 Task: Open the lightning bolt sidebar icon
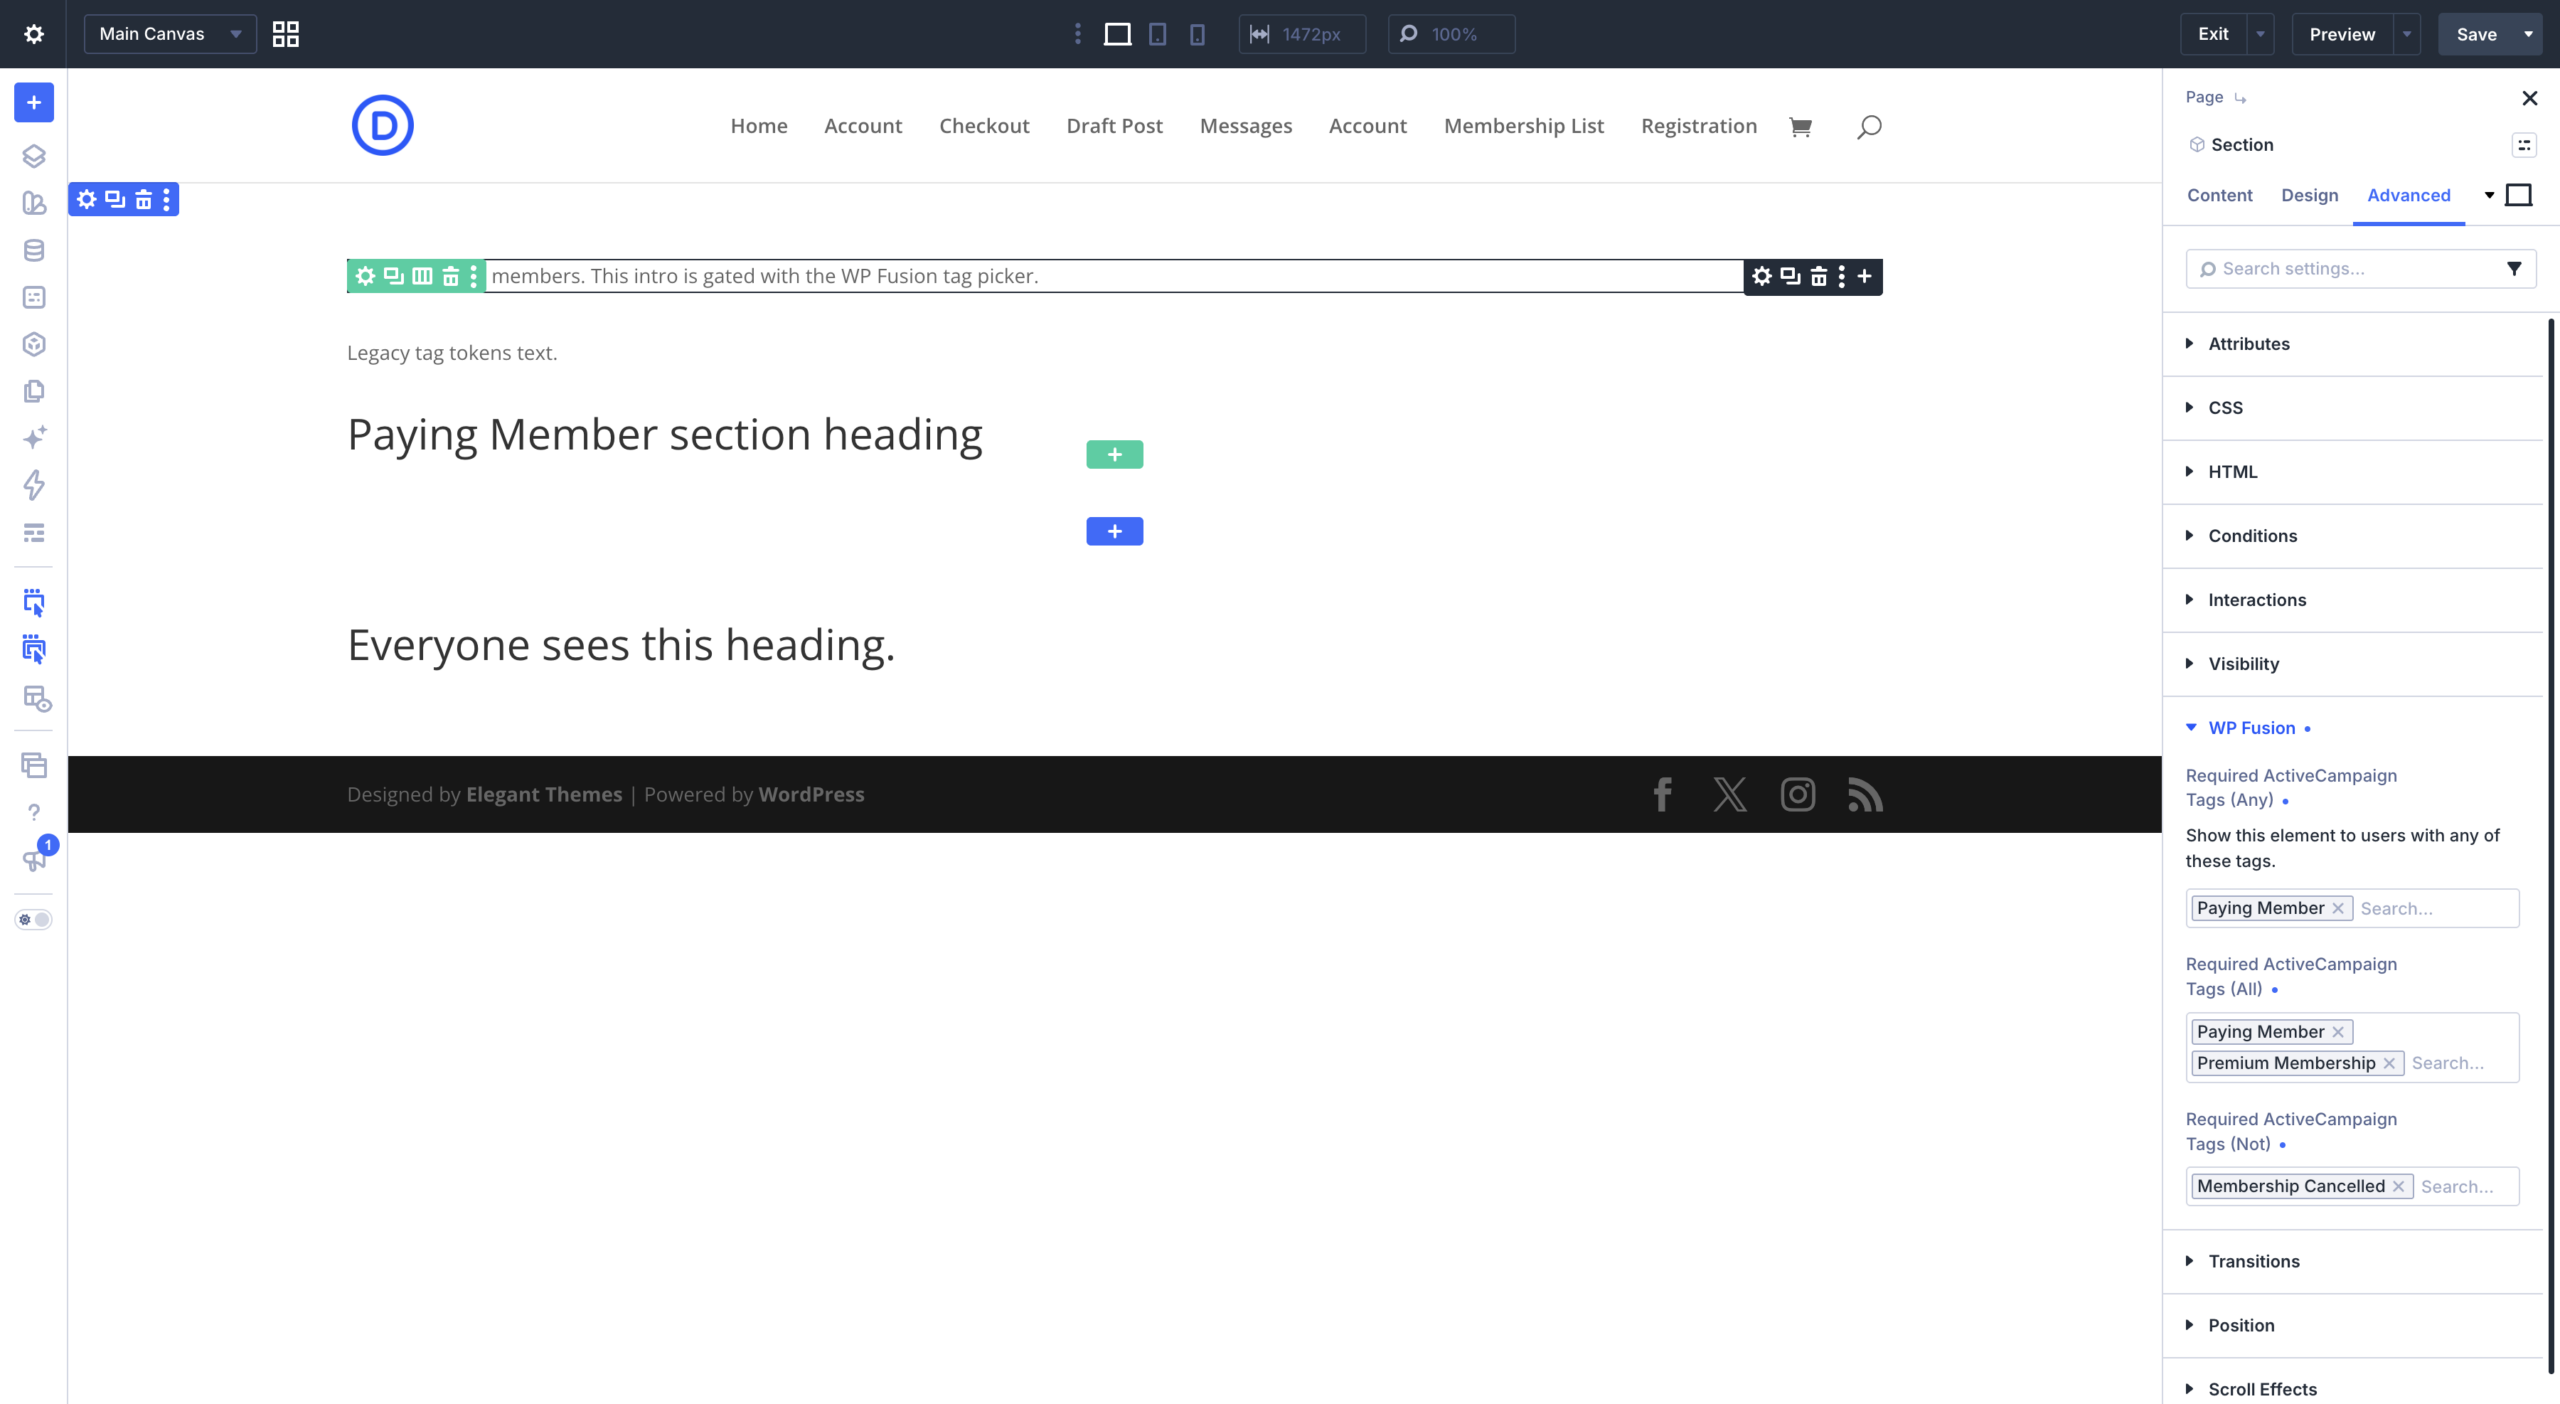34,485
